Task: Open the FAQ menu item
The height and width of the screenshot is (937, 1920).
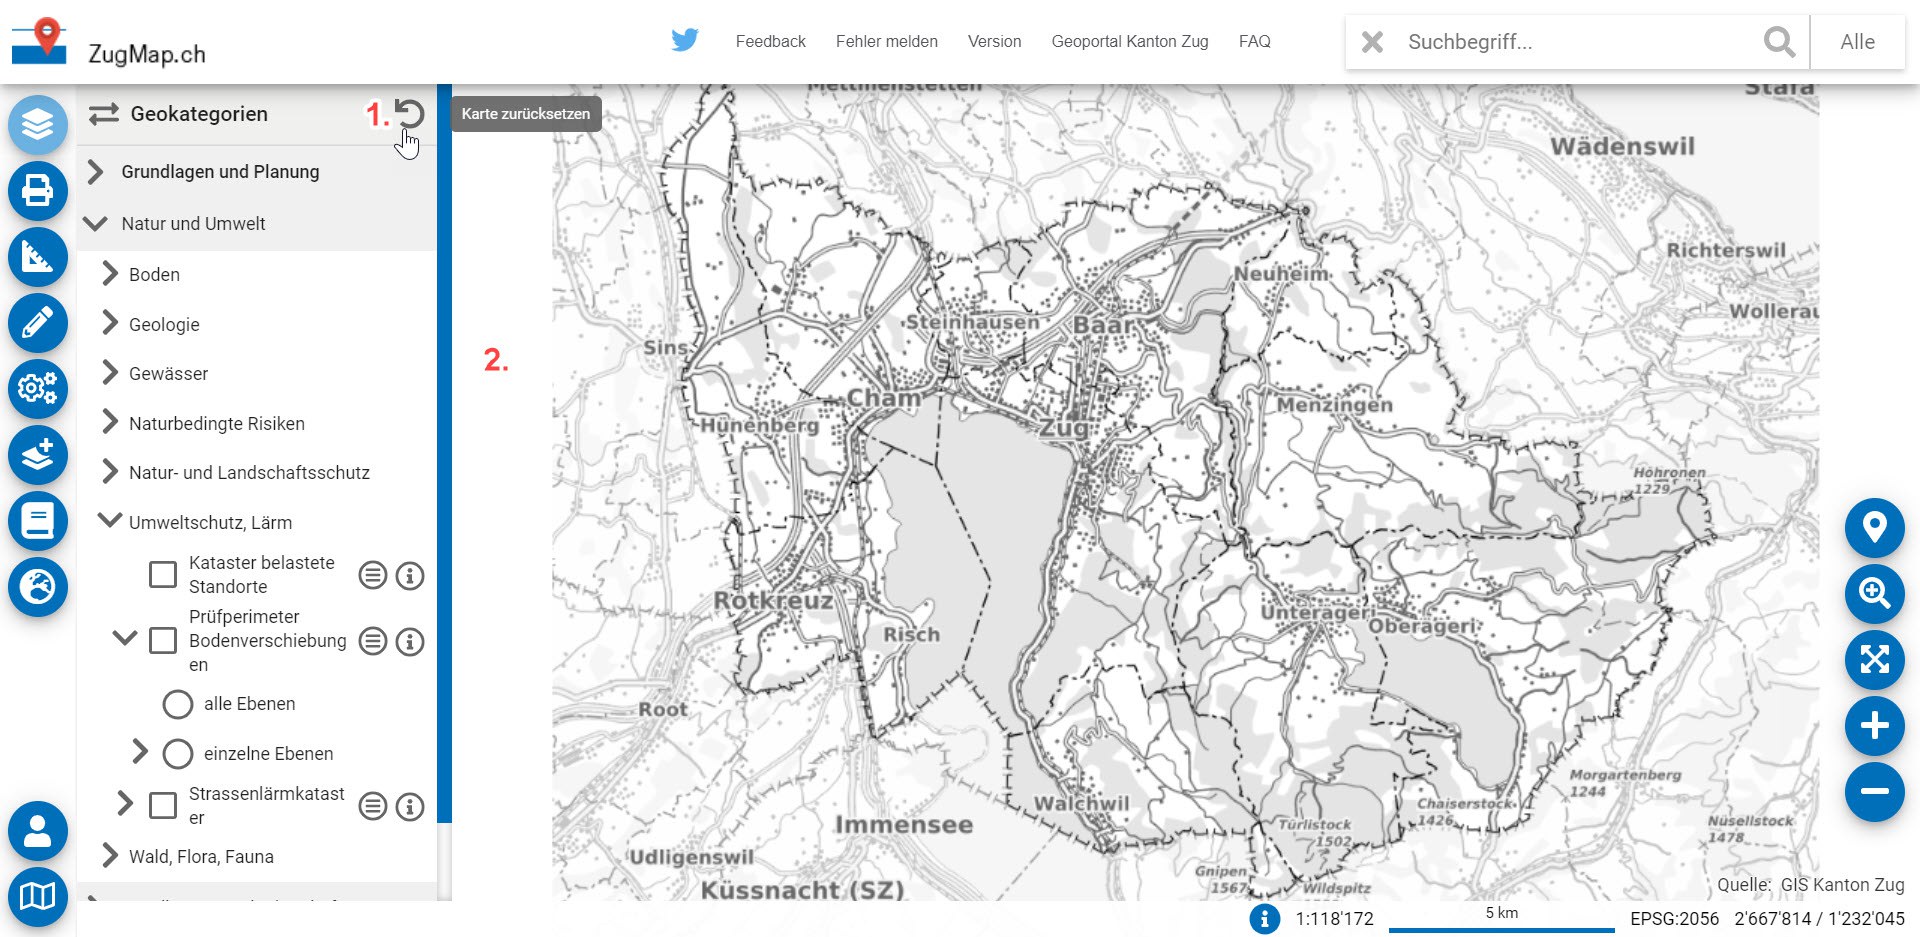Action: tap(1254, 41)
